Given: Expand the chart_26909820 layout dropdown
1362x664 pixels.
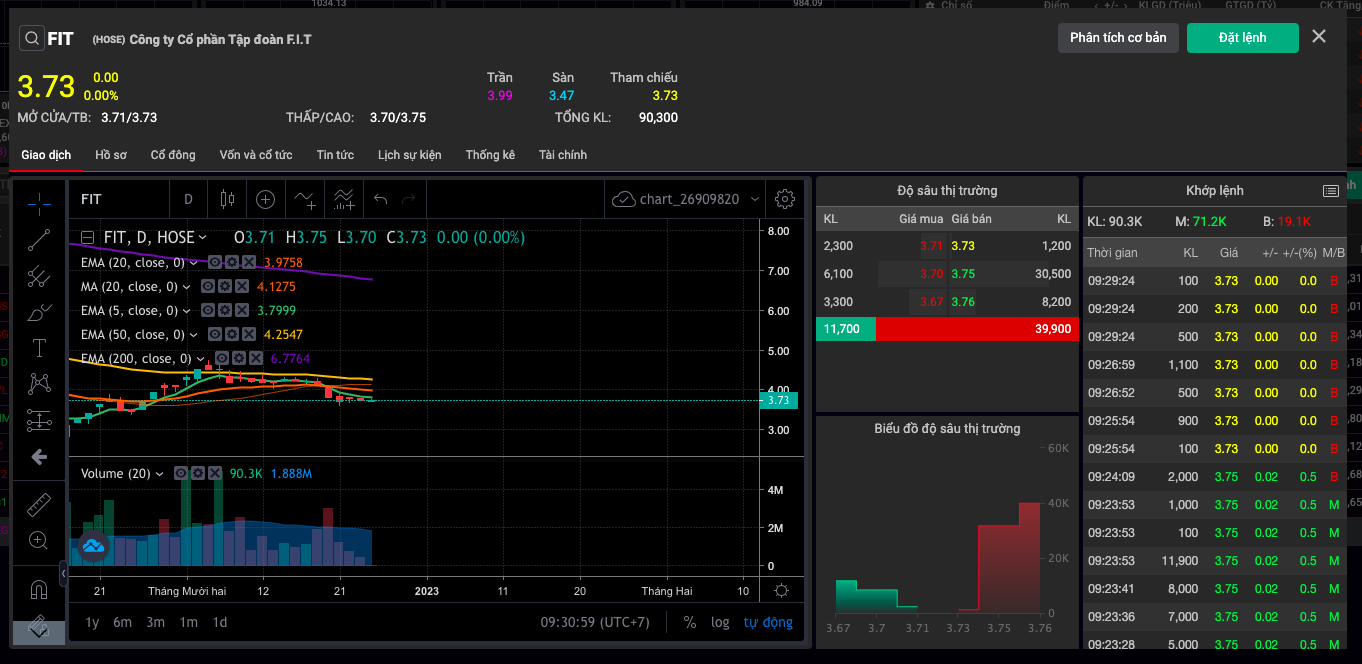Looking at the screenshot, I should click(755, 199).
